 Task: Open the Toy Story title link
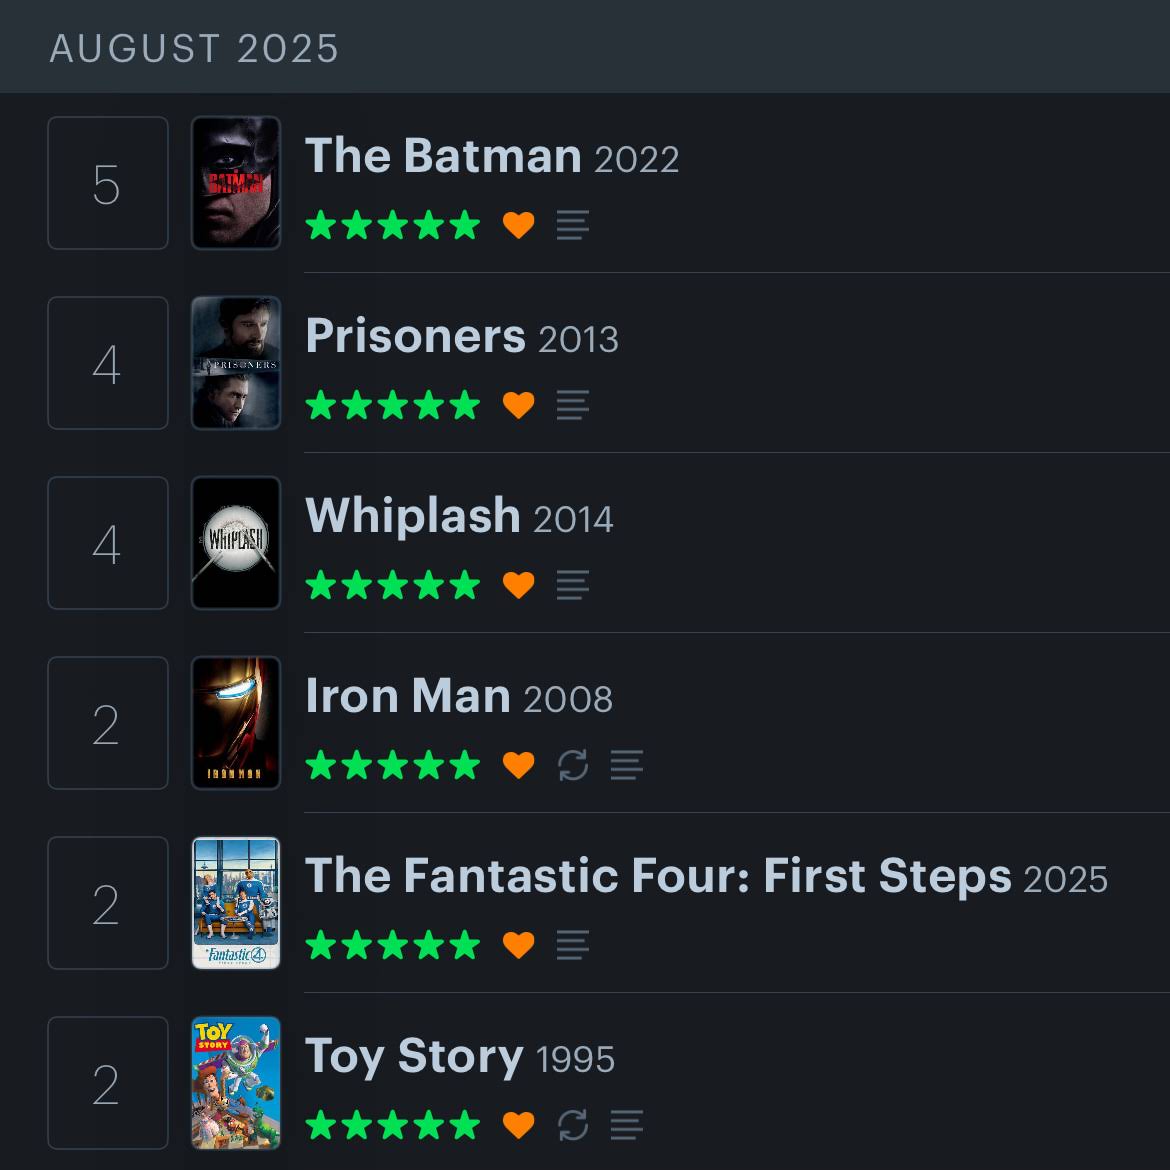[413, 1056]
